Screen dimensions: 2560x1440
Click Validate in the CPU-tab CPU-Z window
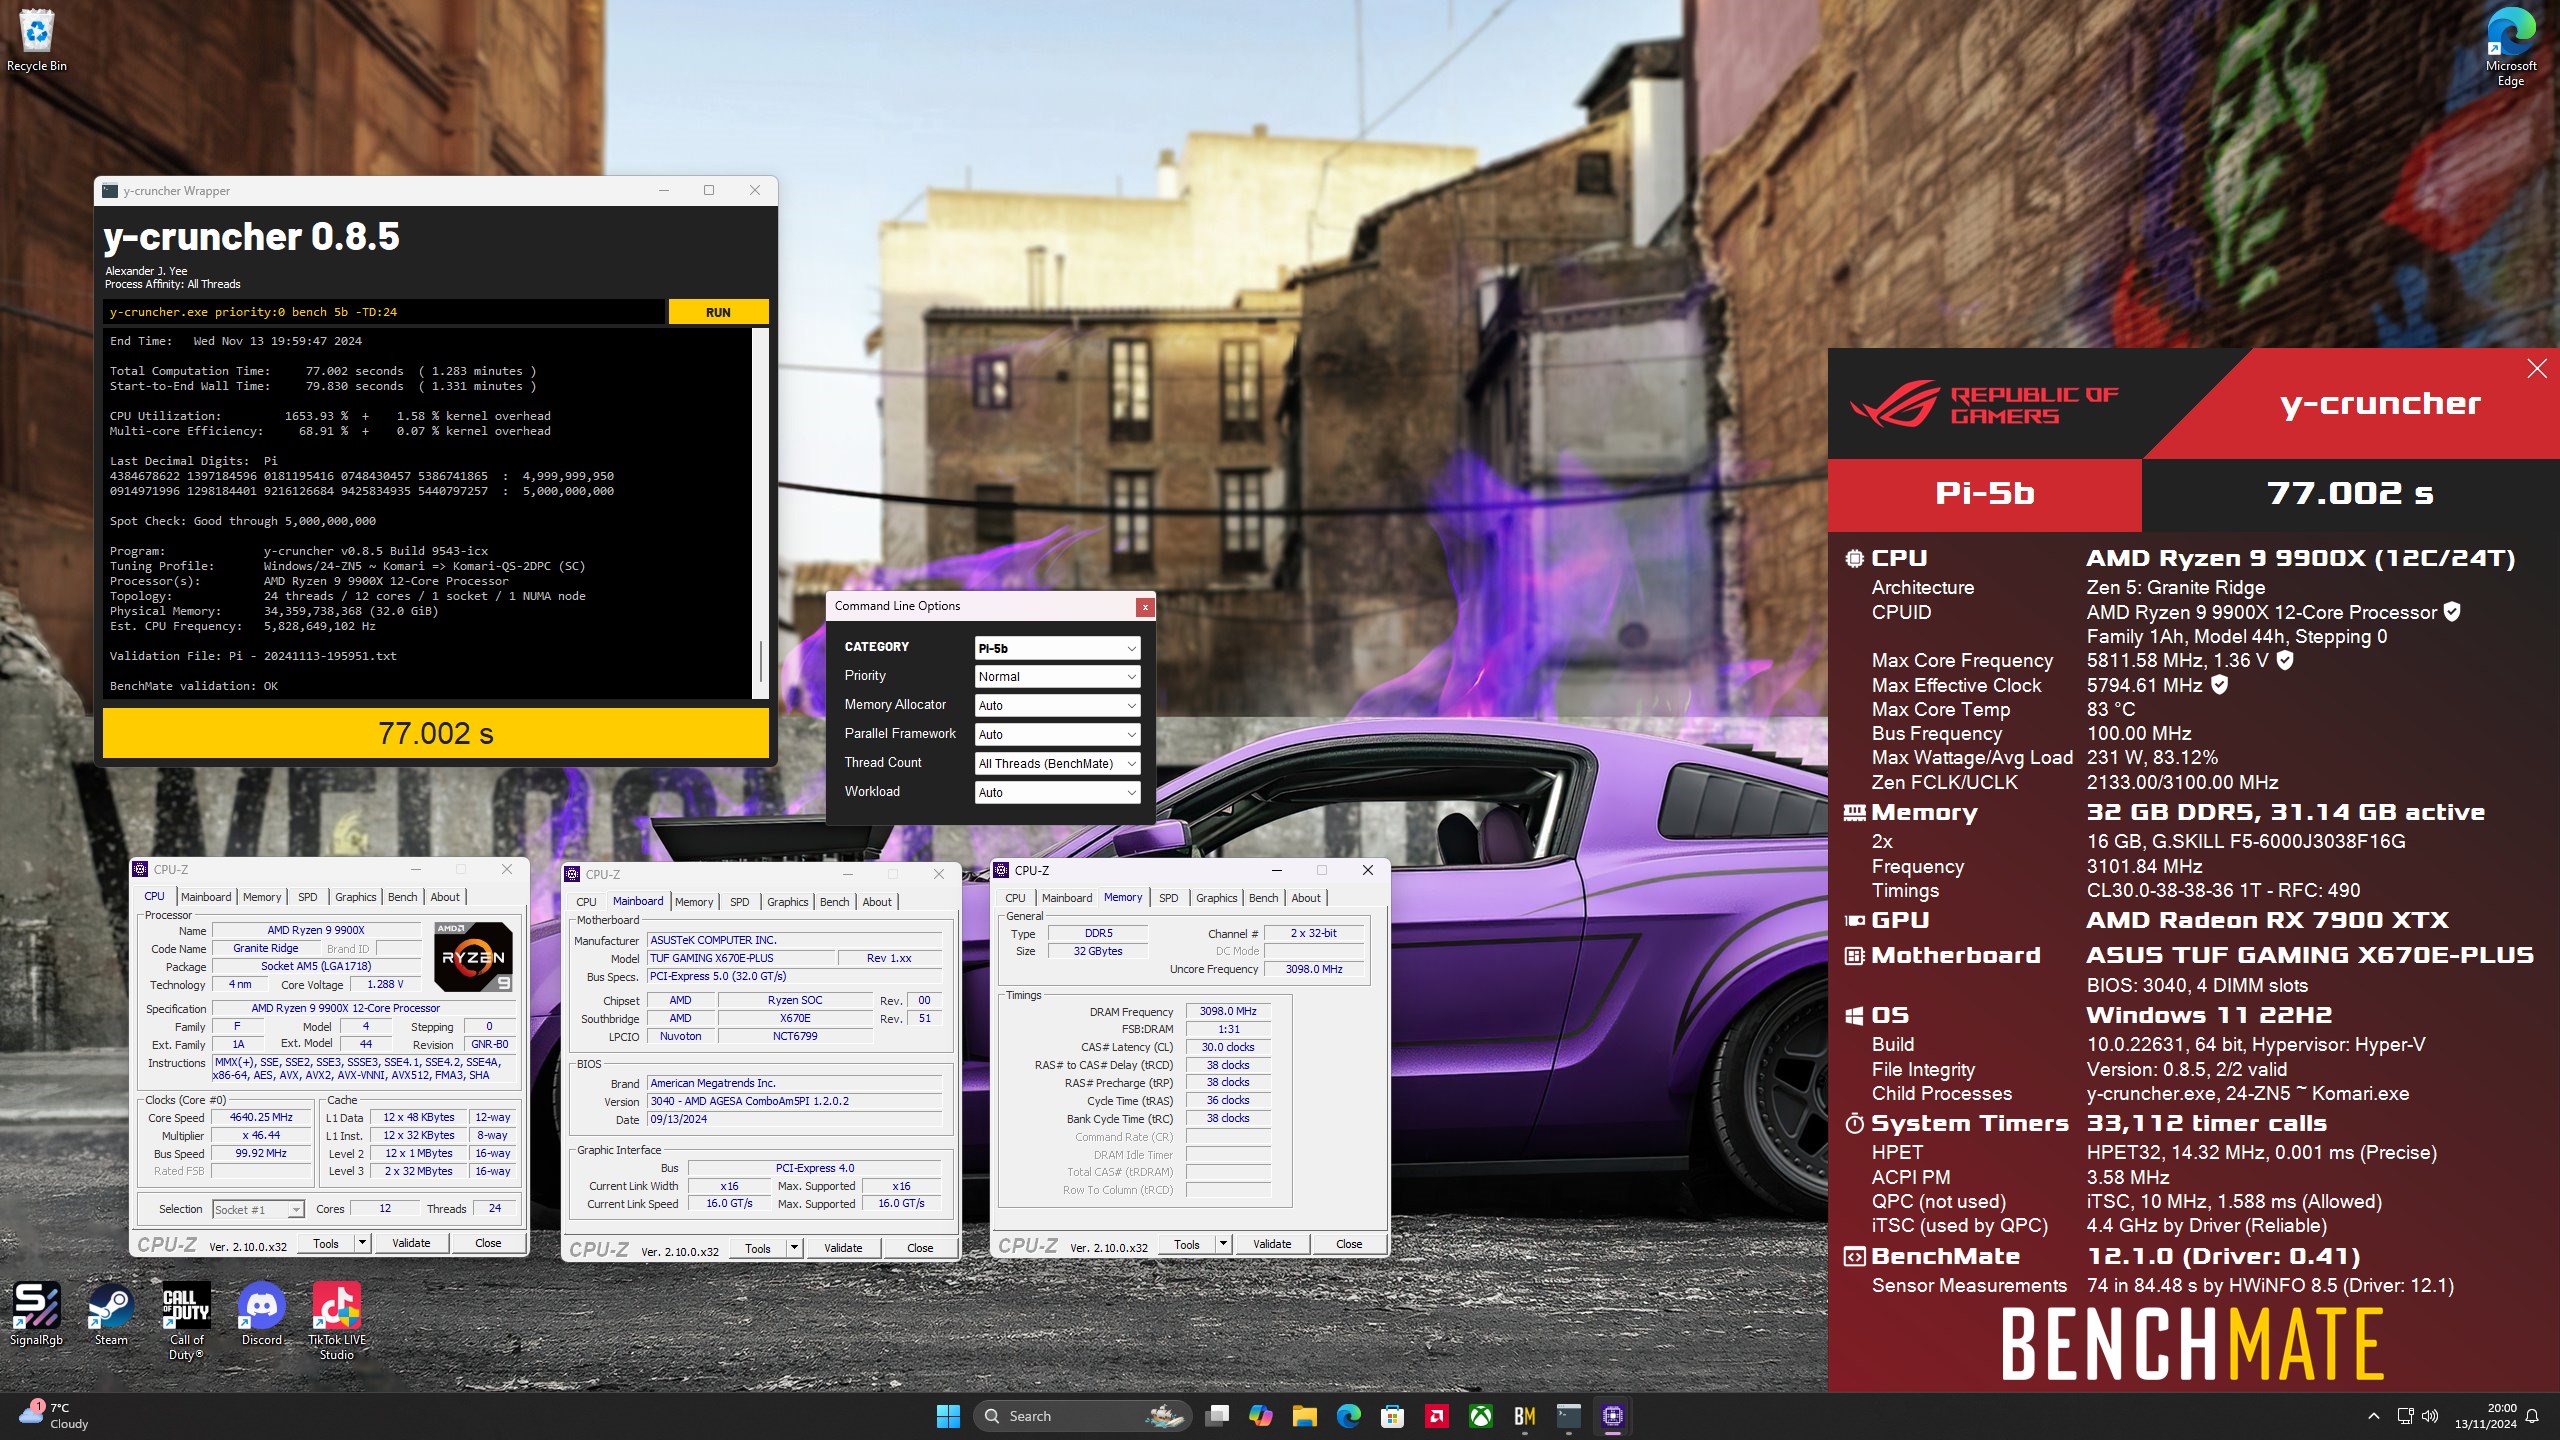pos(411,1243)
